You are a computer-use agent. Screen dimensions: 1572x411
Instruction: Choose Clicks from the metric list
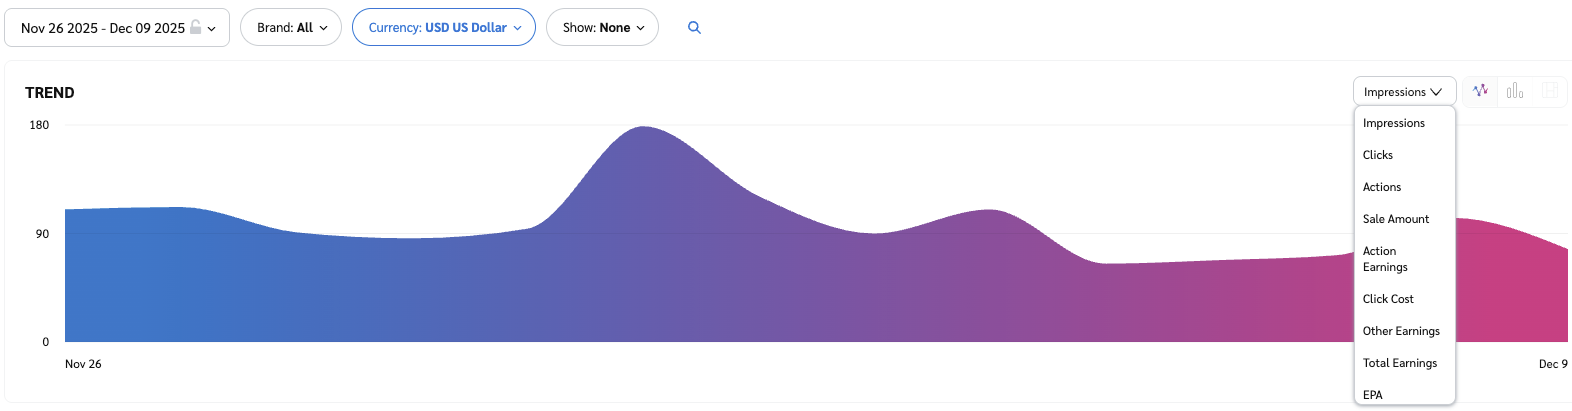coord(1377,155)
